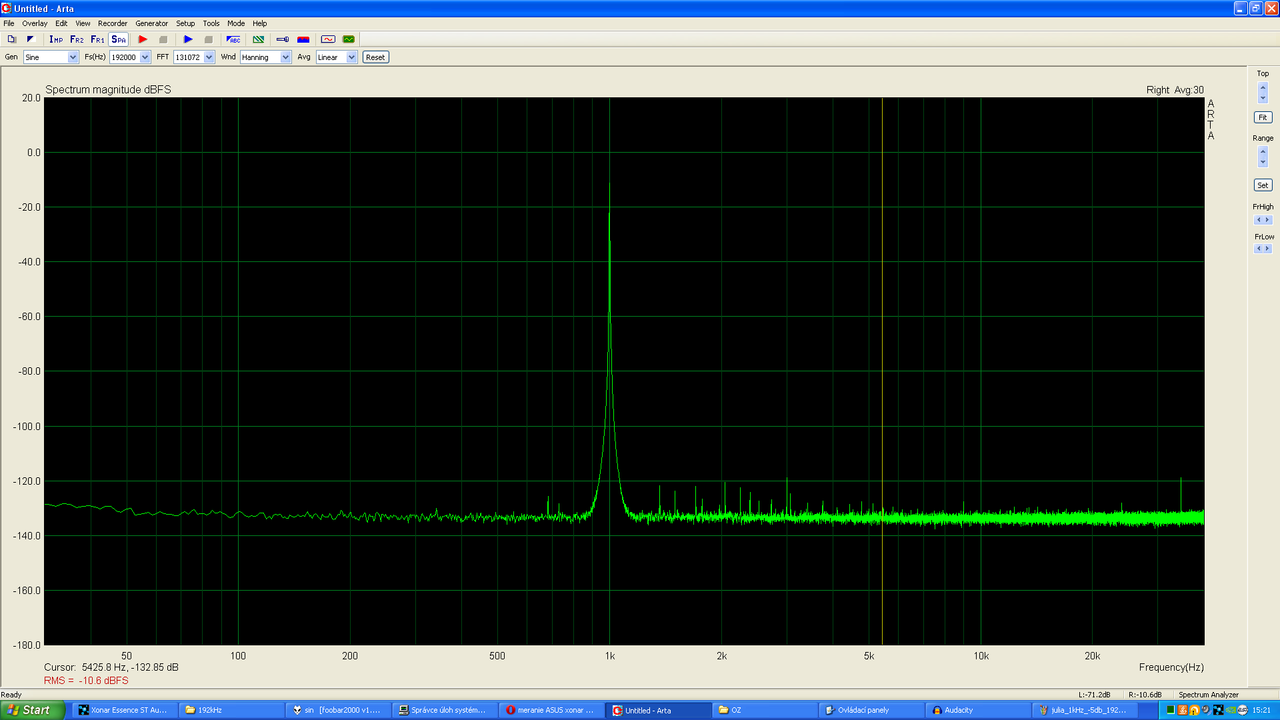Screen dimensions: 1280x720
Task: Switch to 'Správce úloh systém' taskbar window
Action: 444,710
